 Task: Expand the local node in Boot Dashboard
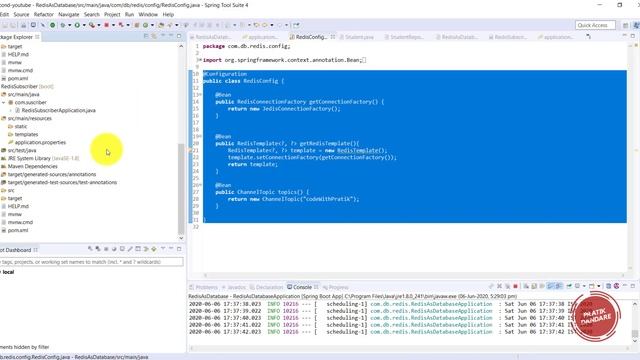pyautogui.click(x=1, y=272)
